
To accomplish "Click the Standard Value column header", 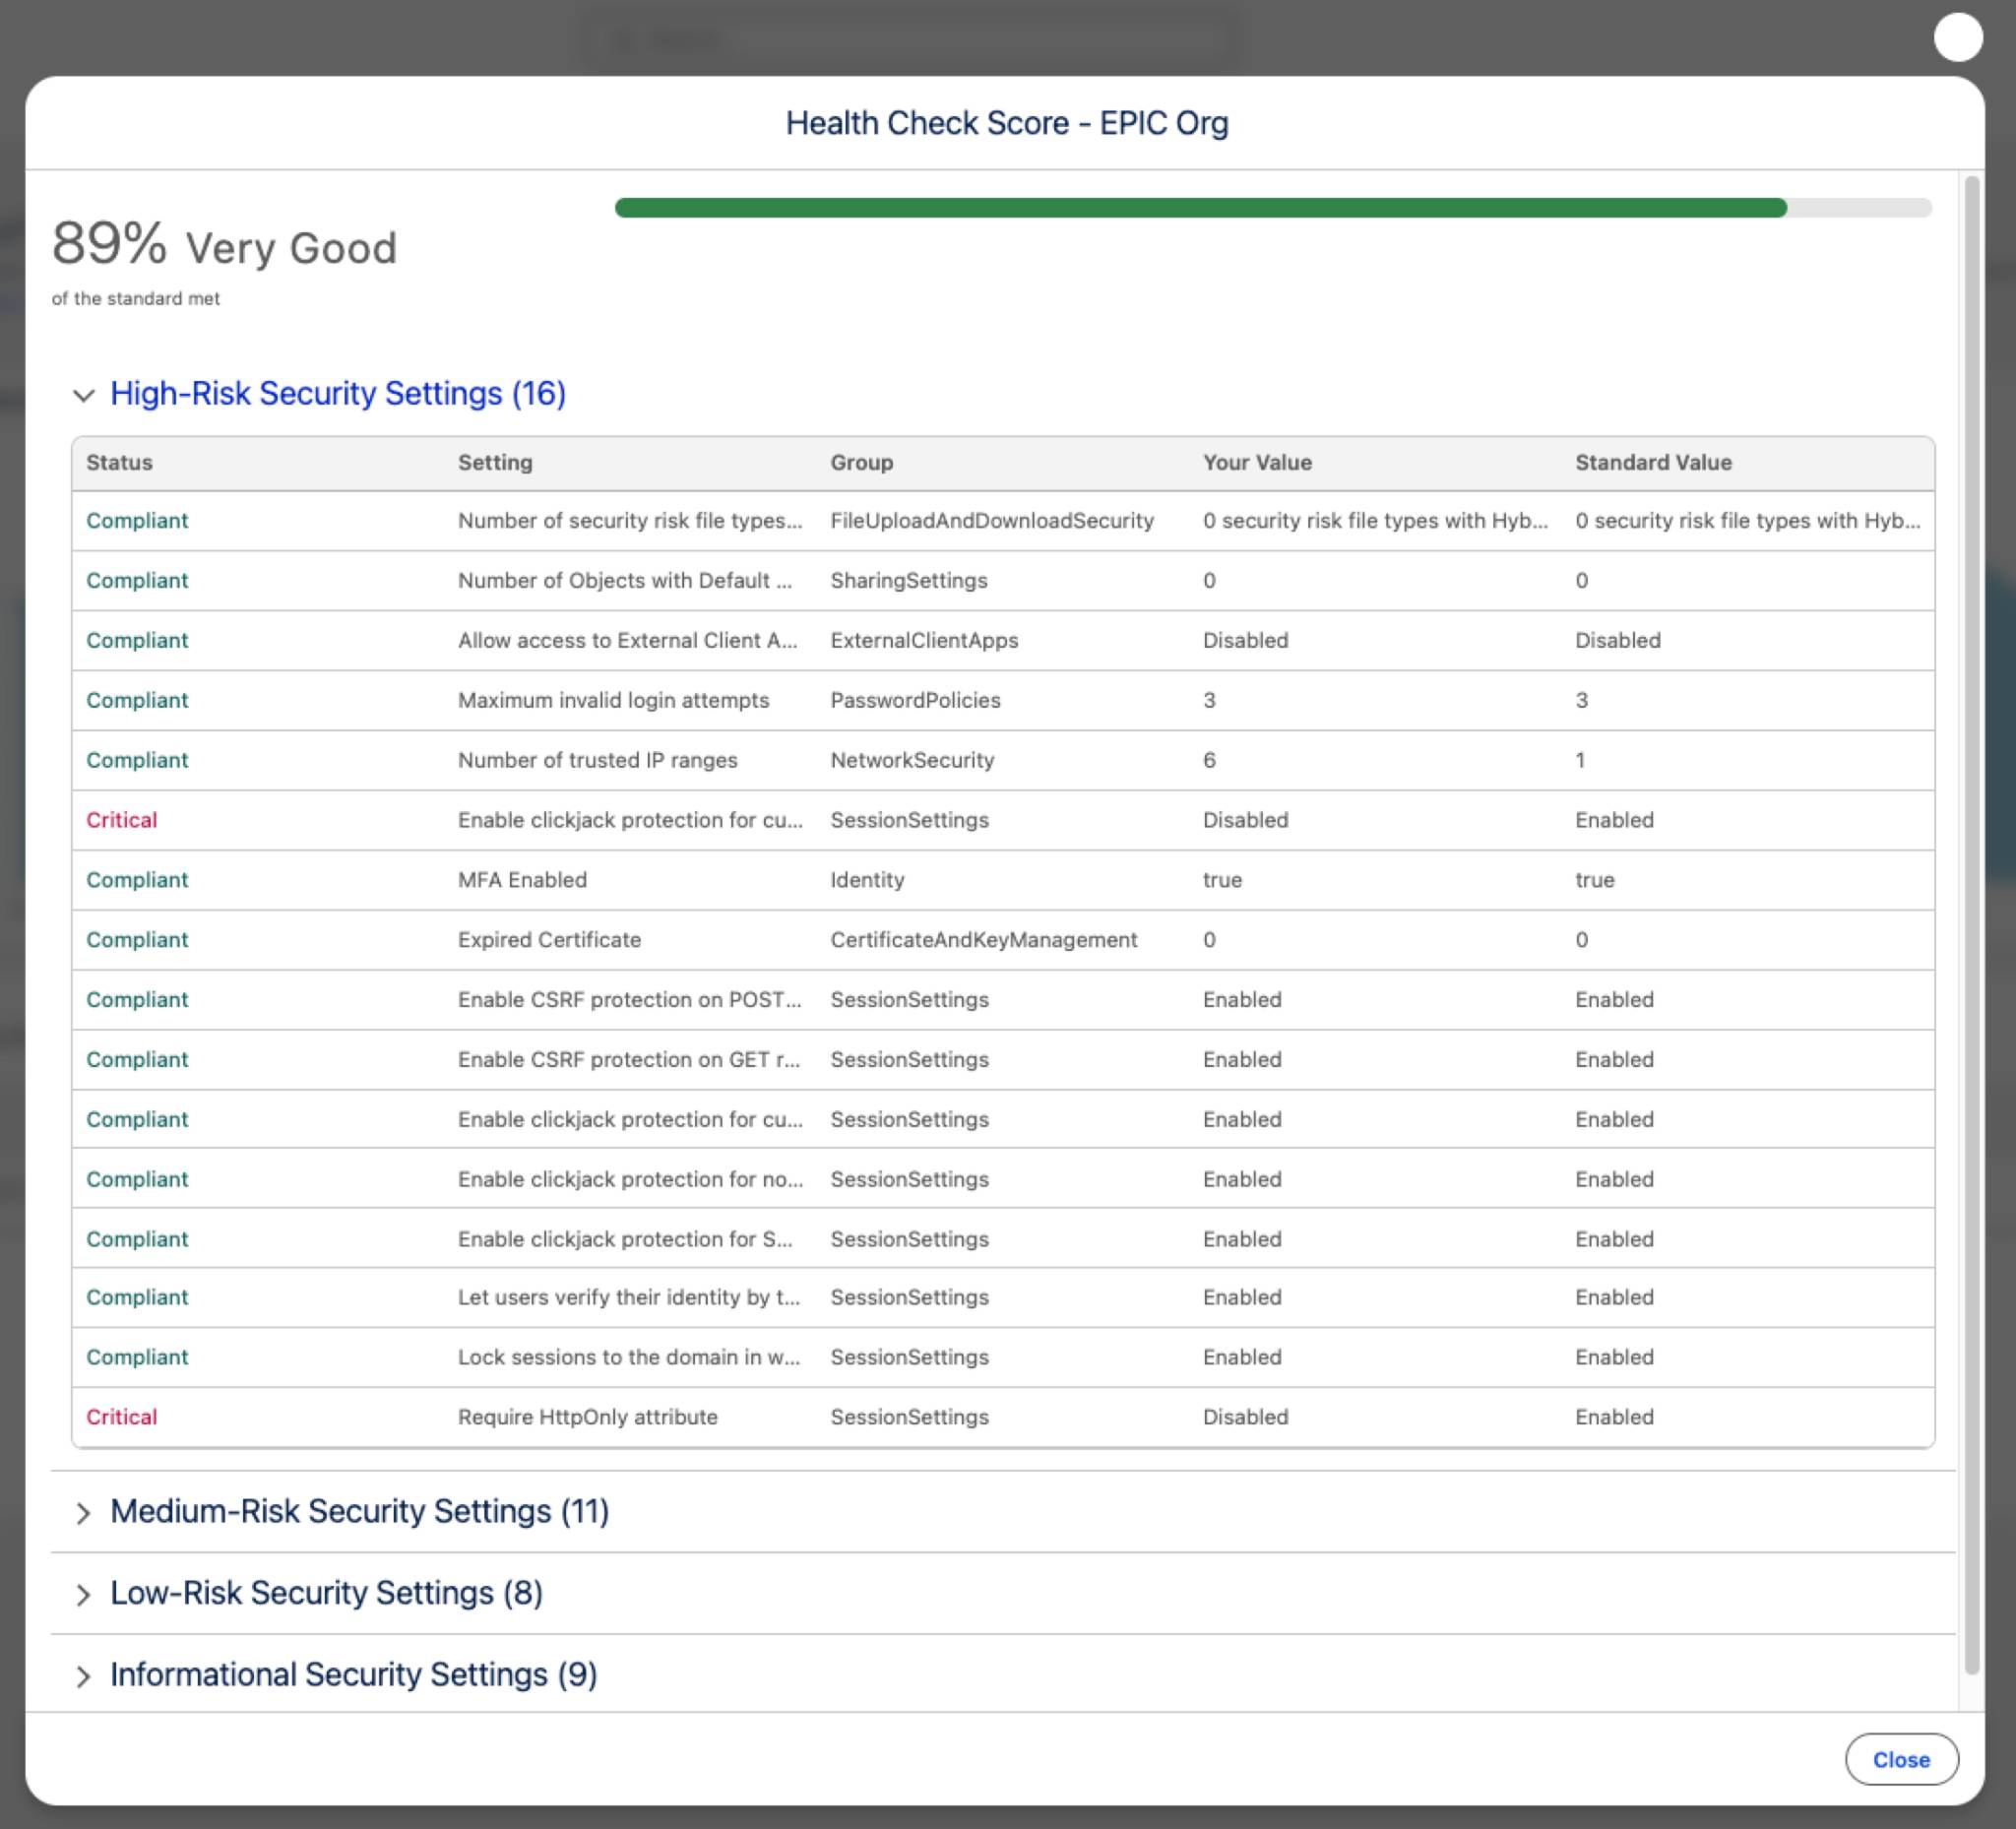I will click(1653, 462).
